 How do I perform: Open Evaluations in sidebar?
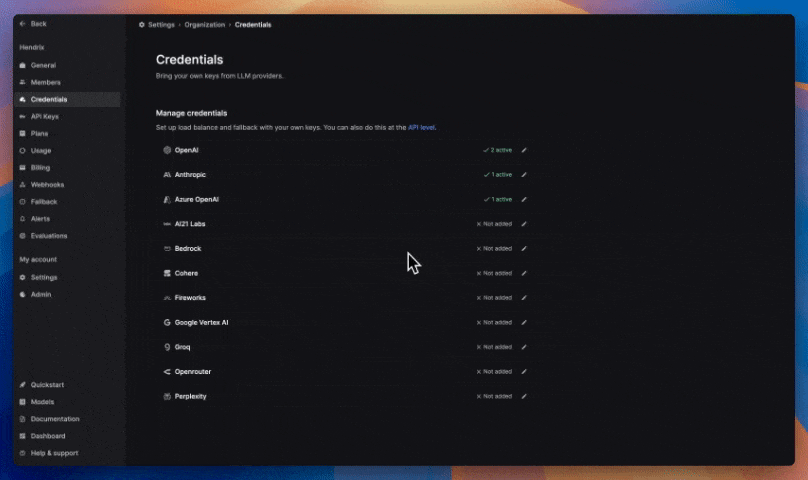click(67, 236)
